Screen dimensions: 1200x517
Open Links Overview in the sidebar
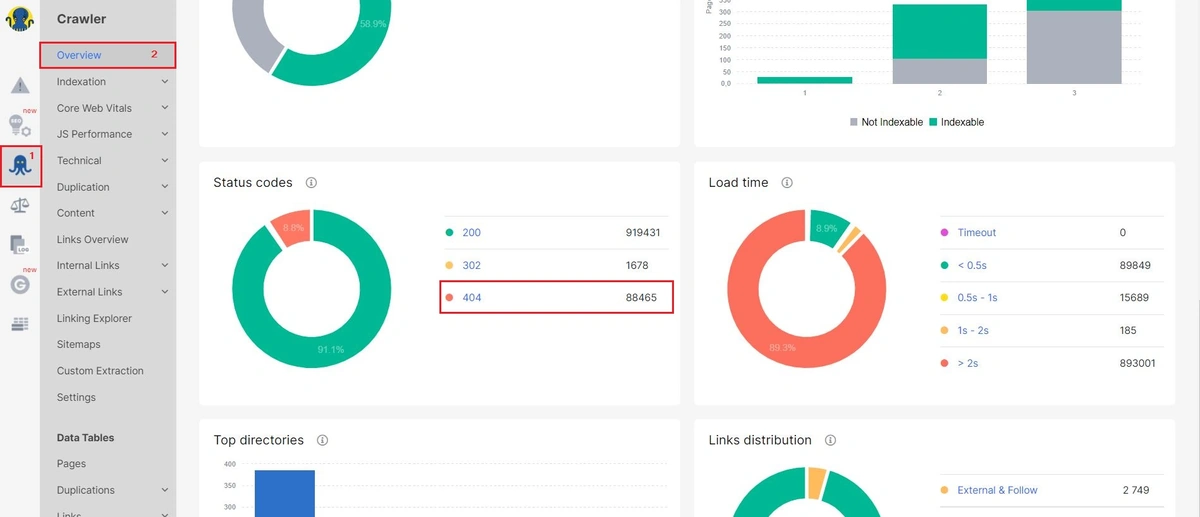coord(93,239)
